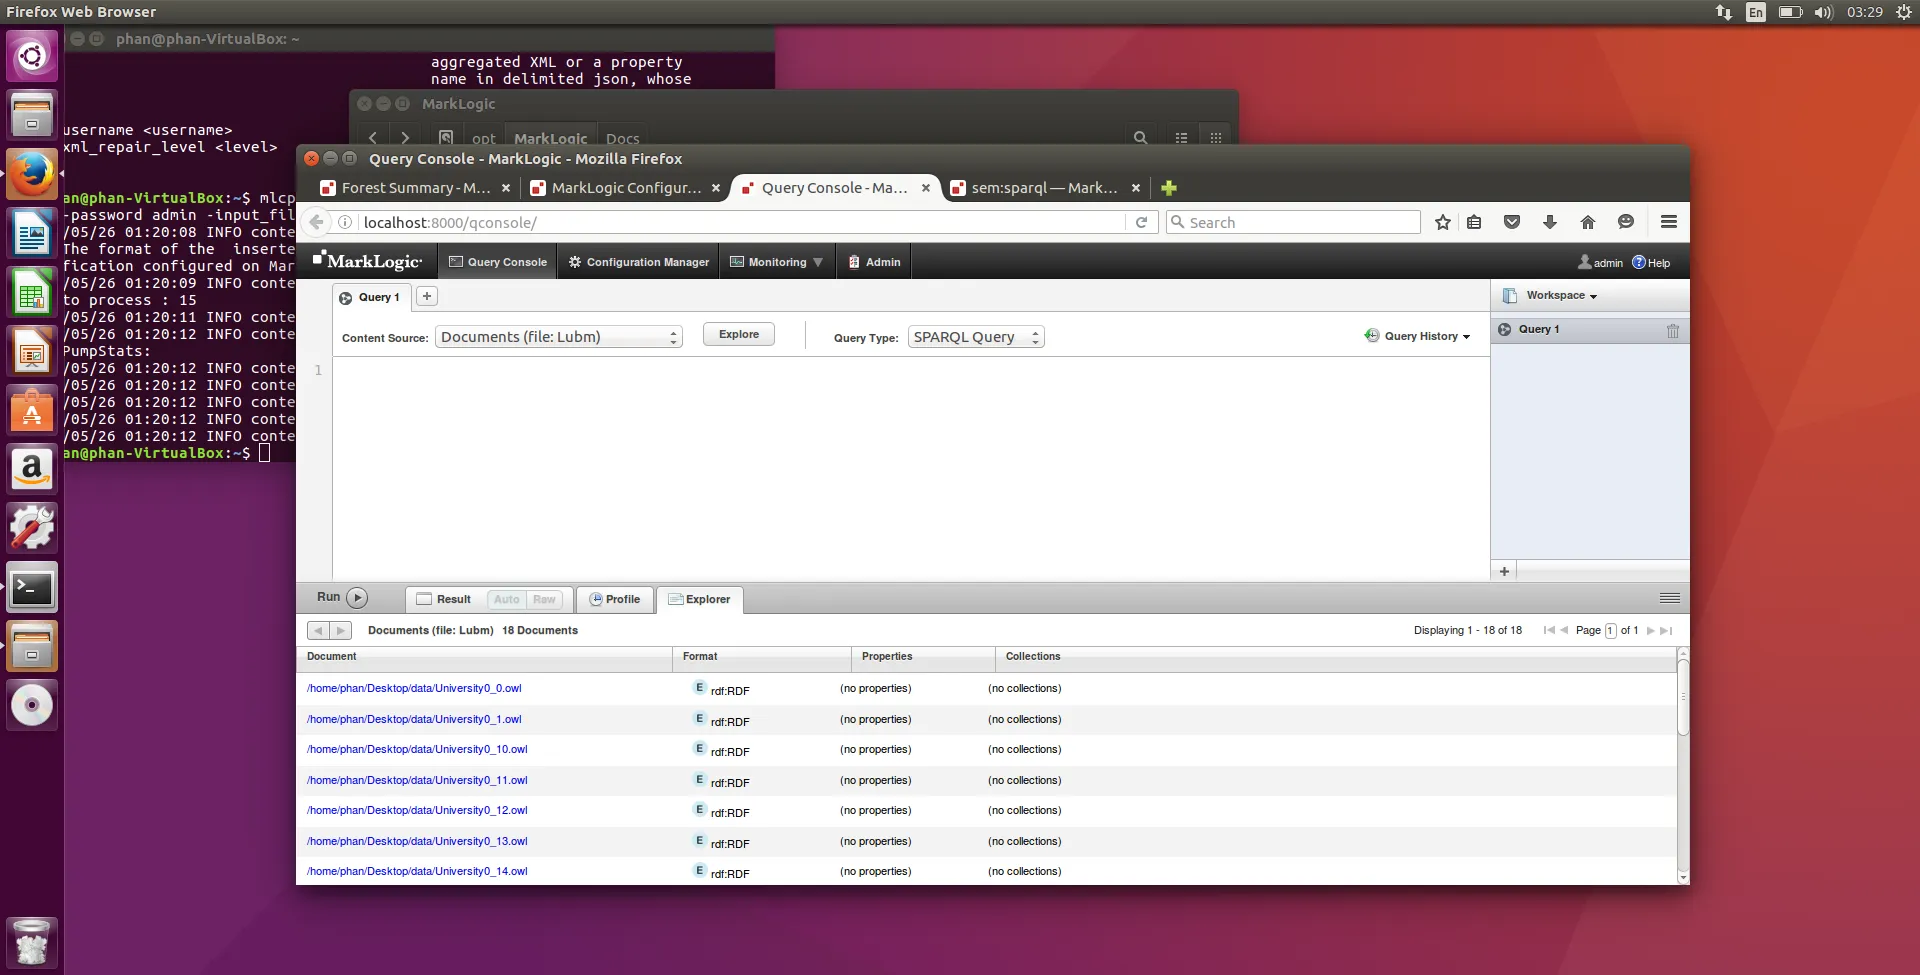The image size is (1920, 975).
Task: Click the page number field
Action: pyautogui.click(x=1610, y=630)
